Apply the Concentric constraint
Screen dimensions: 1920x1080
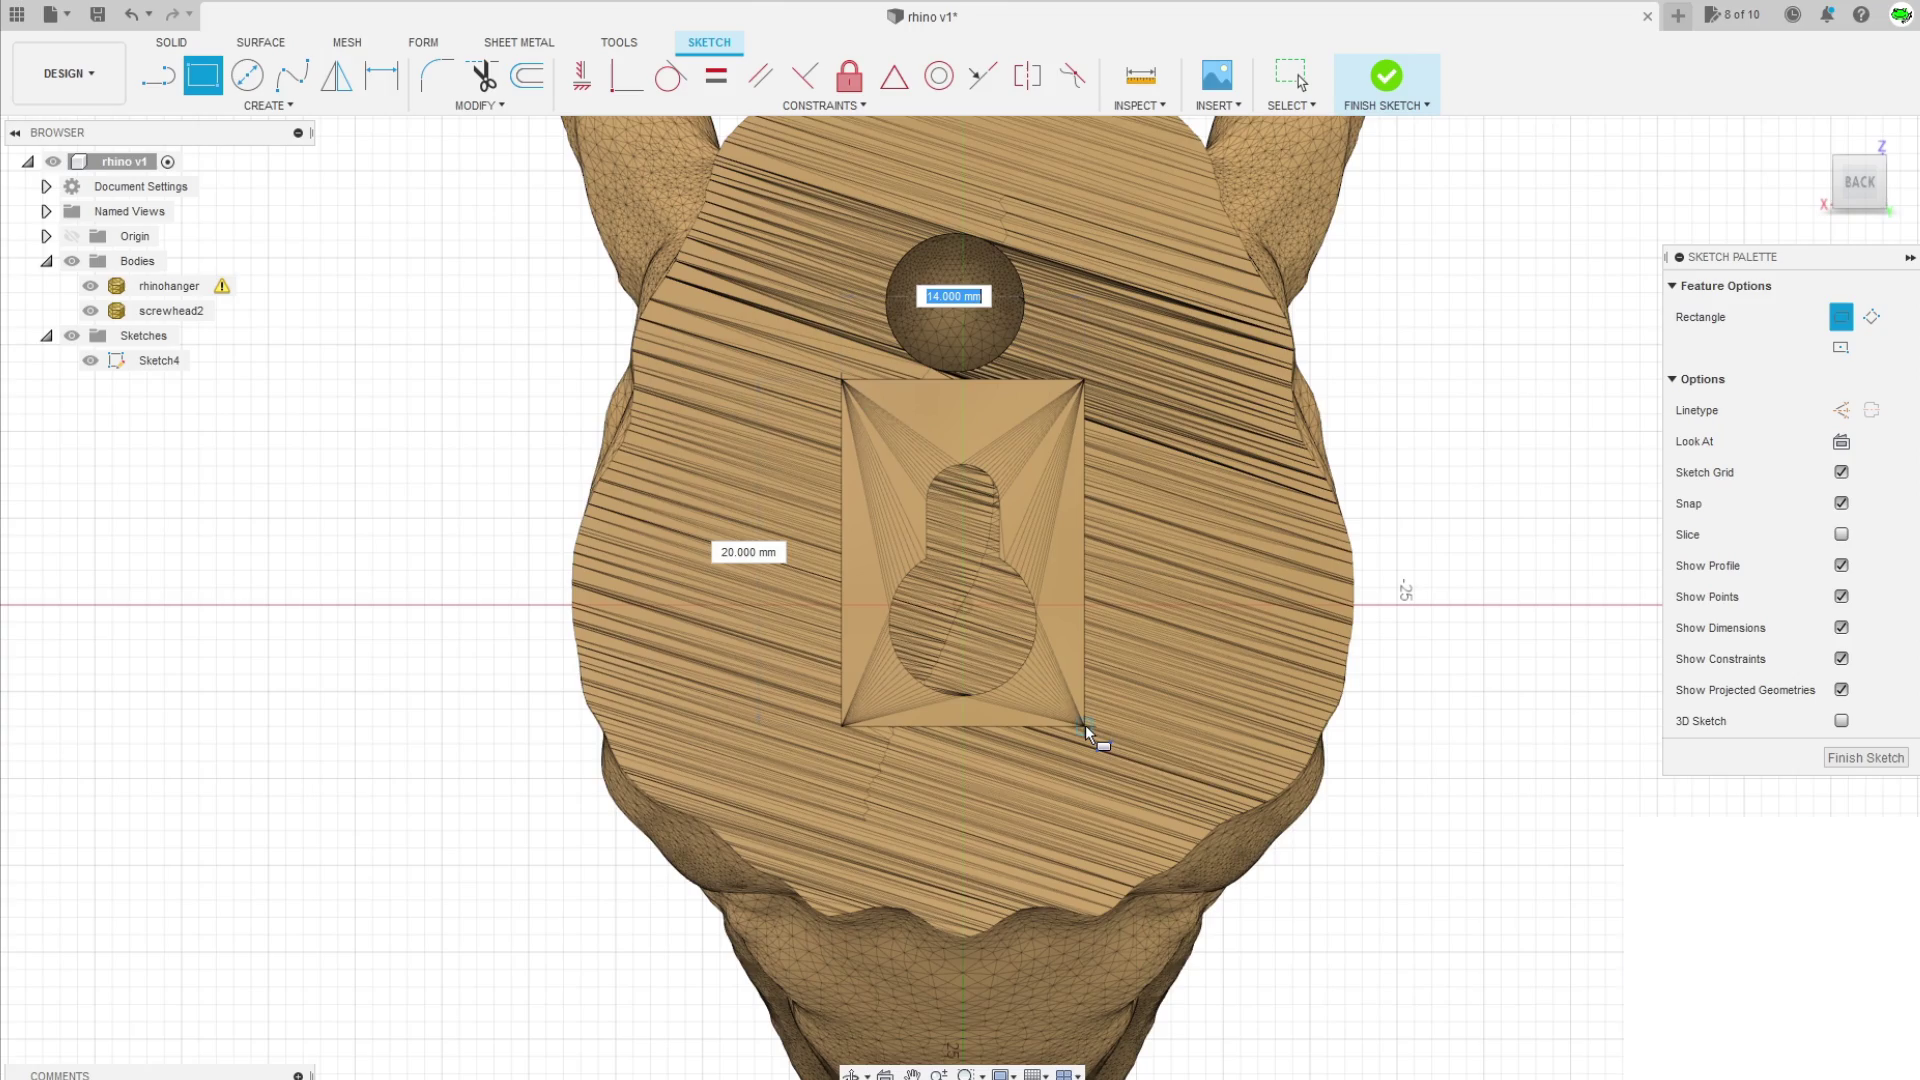point(939,75)
